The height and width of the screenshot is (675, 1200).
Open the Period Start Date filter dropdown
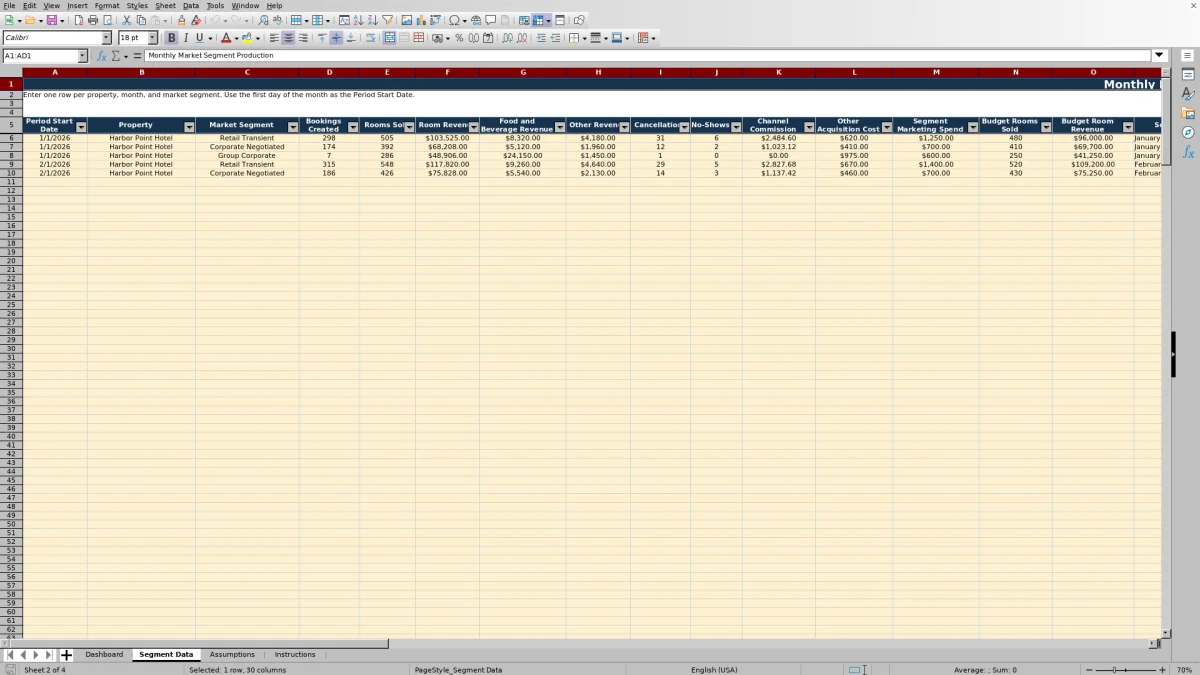81,127
